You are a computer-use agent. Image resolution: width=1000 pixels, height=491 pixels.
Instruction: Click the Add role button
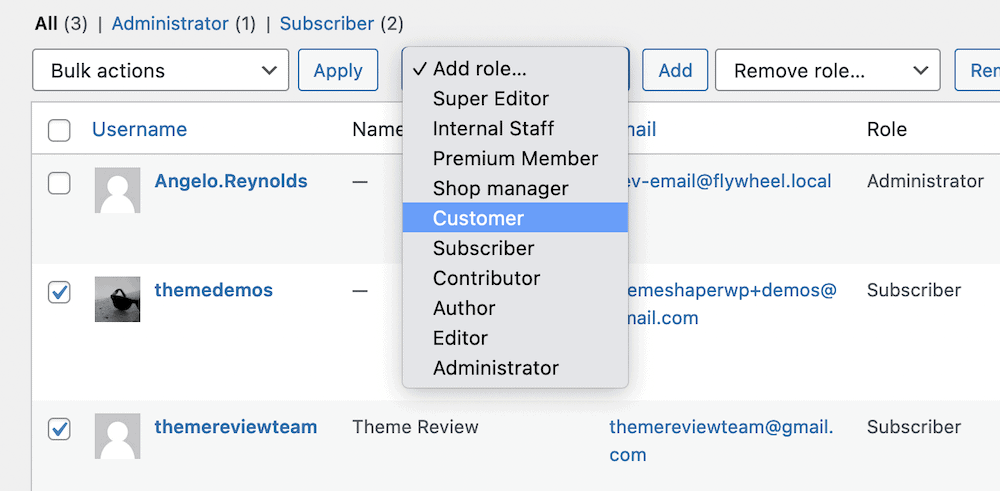[x=675, y=70]
